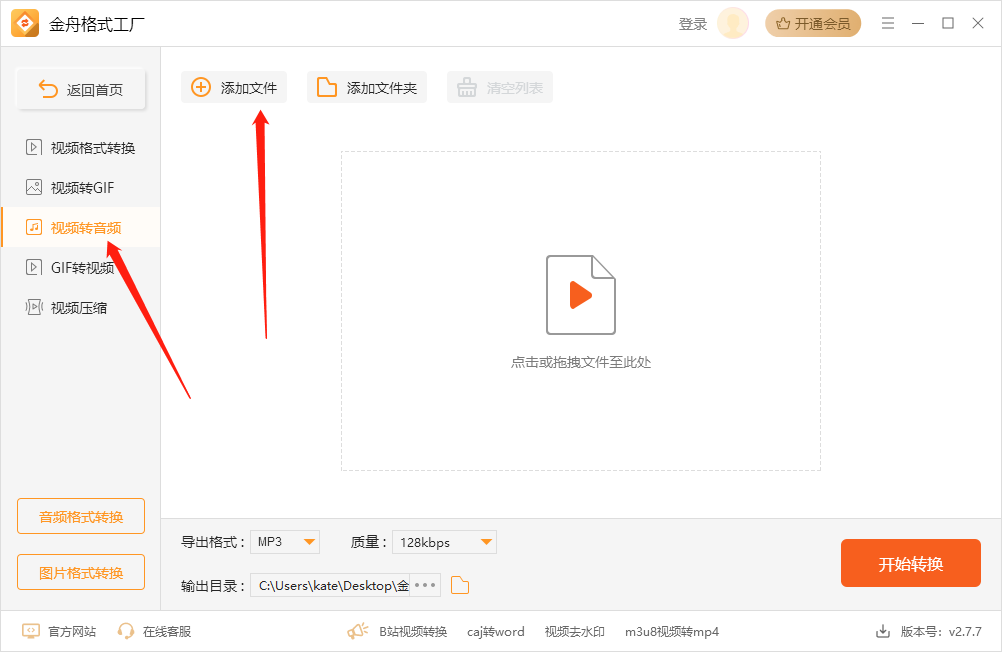Return home via 返回首页 button
This screenshot has height=652, width=1002.
pos(81,89)
